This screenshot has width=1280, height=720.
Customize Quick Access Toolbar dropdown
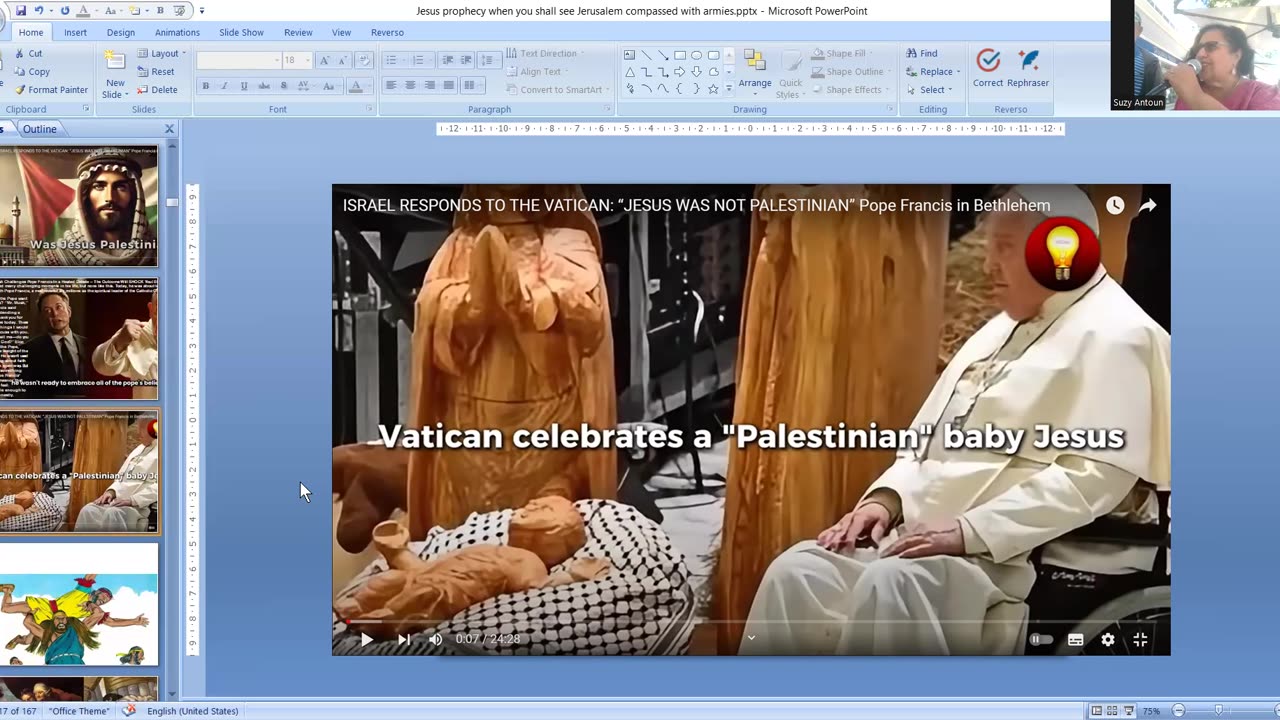click(201, 11)
